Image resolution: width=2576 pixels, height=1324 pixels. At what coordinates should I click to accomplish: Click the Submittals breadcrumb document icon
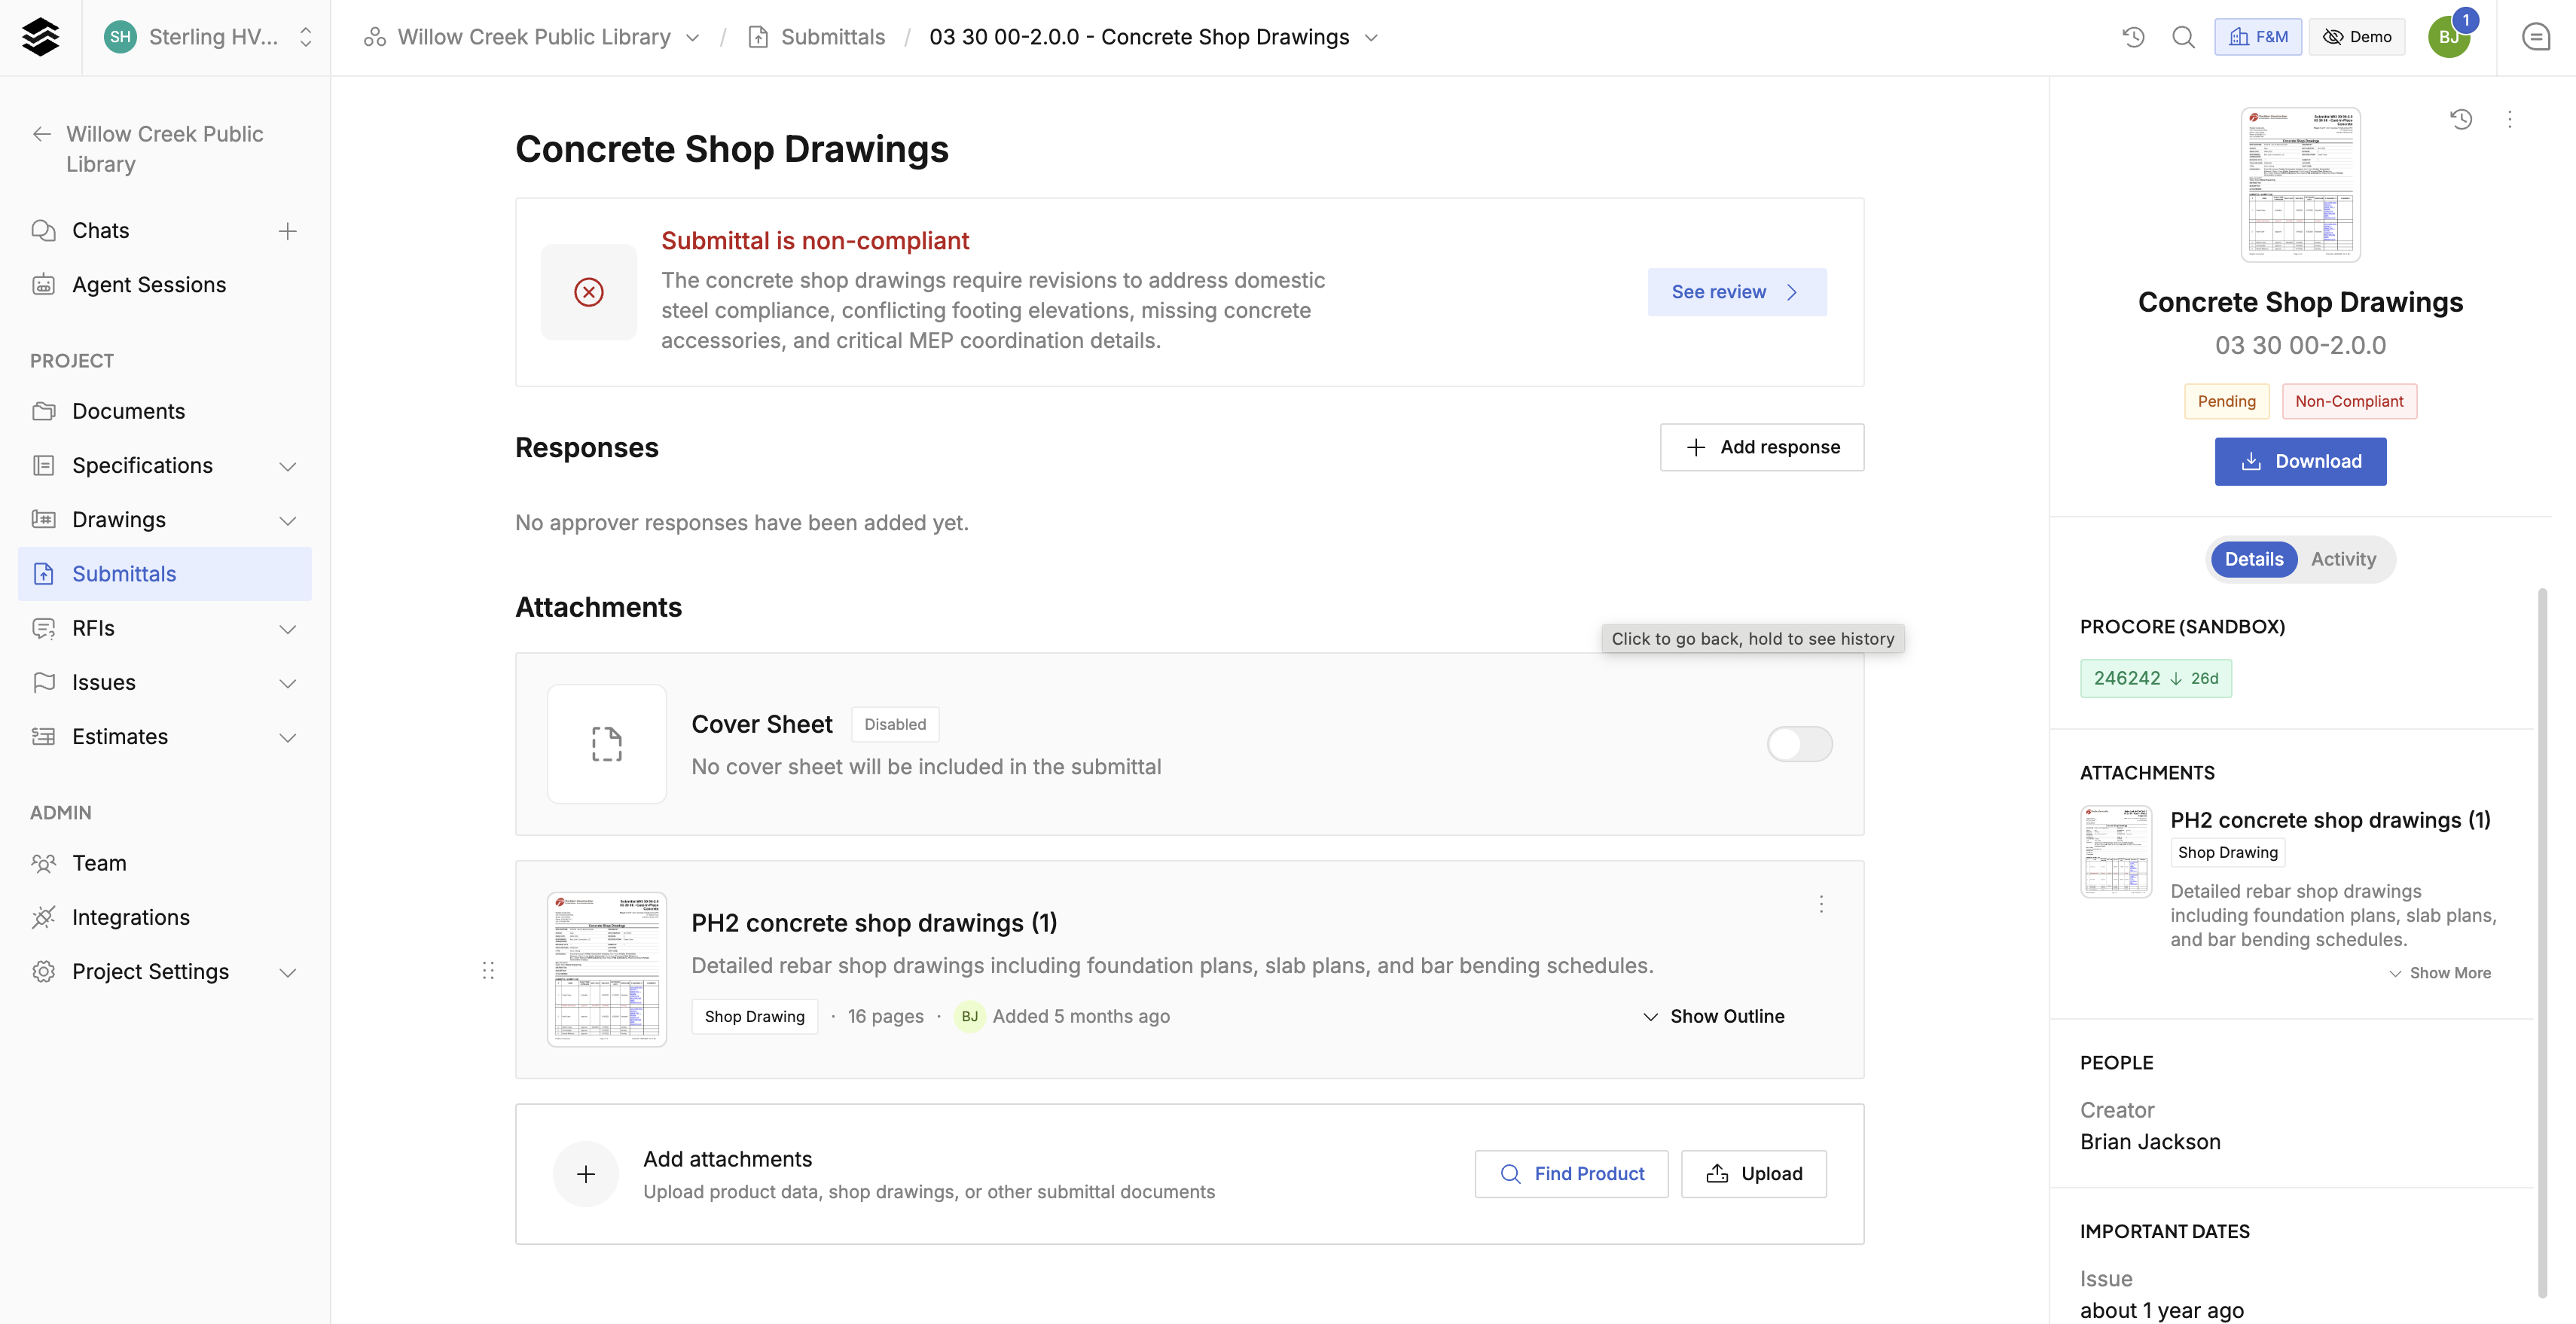(758, 37)
